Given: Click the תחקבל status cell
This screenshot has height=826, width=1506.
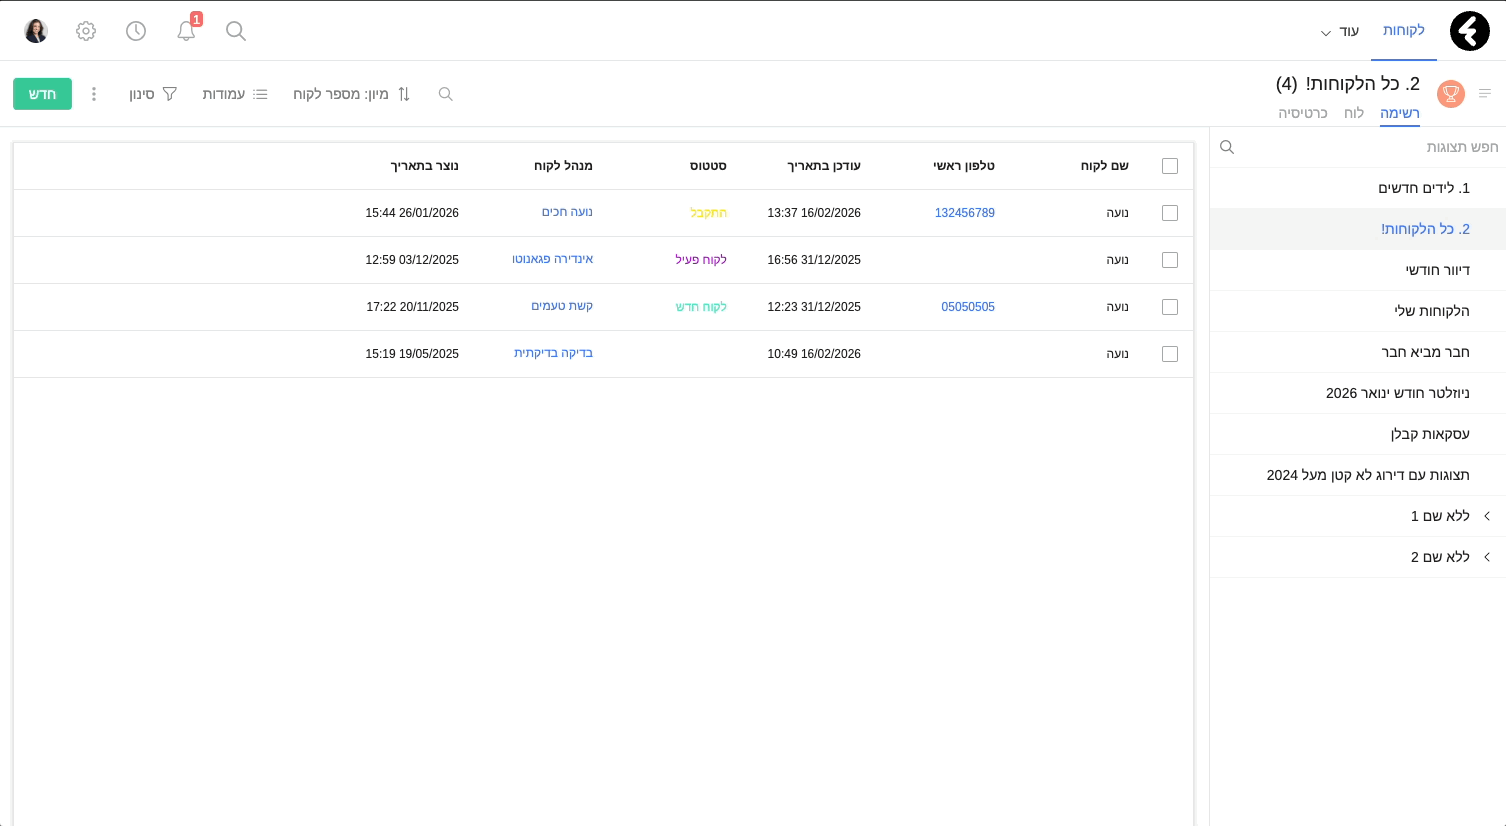Looking at the screenshot, I should [708, 213].
